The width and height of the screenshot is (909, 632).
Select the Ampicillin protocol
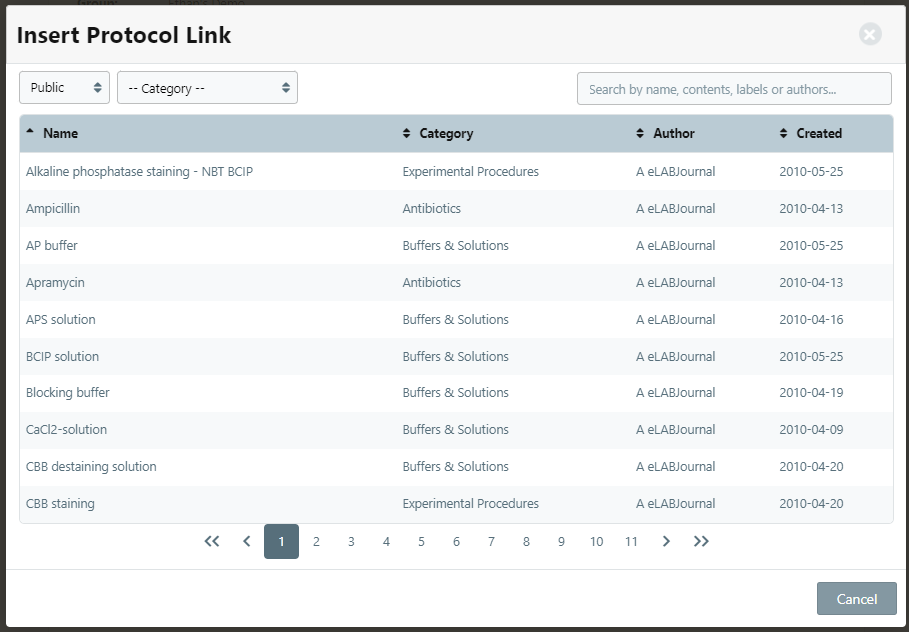tap(53, 209)
